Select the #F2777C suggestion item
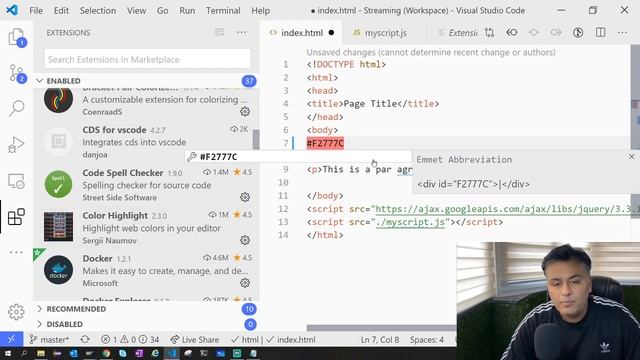The width and height of the screenshot is (640, 360). pyautogui.click(x=298, y=157)
